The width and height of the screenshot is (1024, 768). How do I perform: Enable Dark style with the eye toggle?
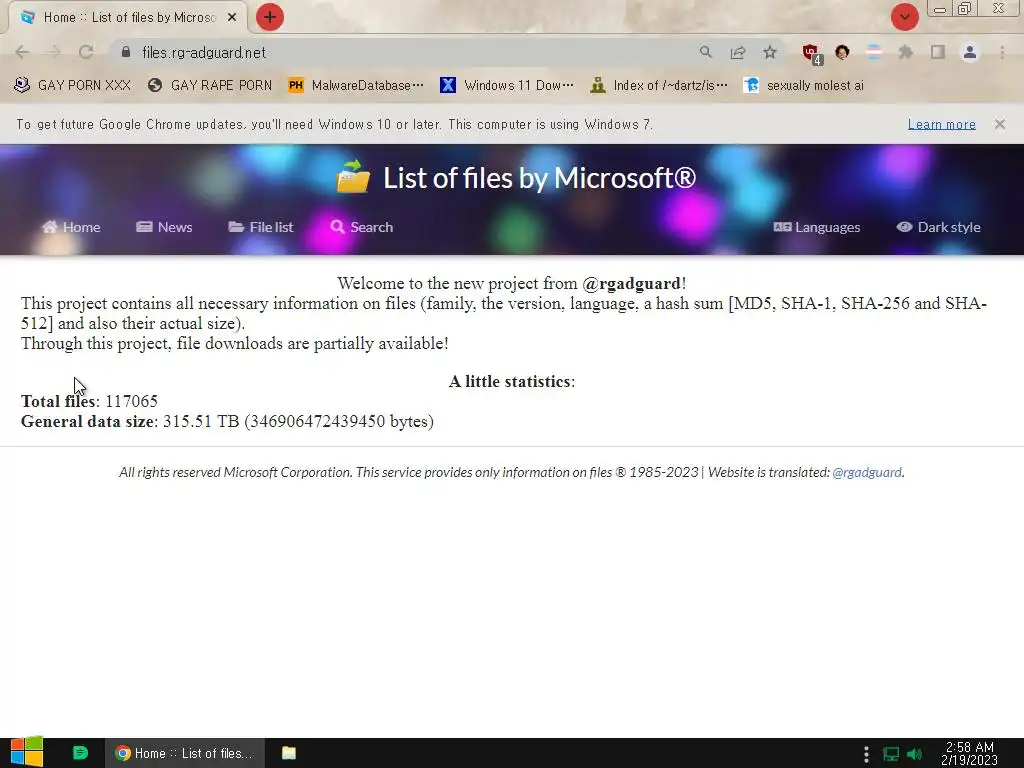pos(938,227)
